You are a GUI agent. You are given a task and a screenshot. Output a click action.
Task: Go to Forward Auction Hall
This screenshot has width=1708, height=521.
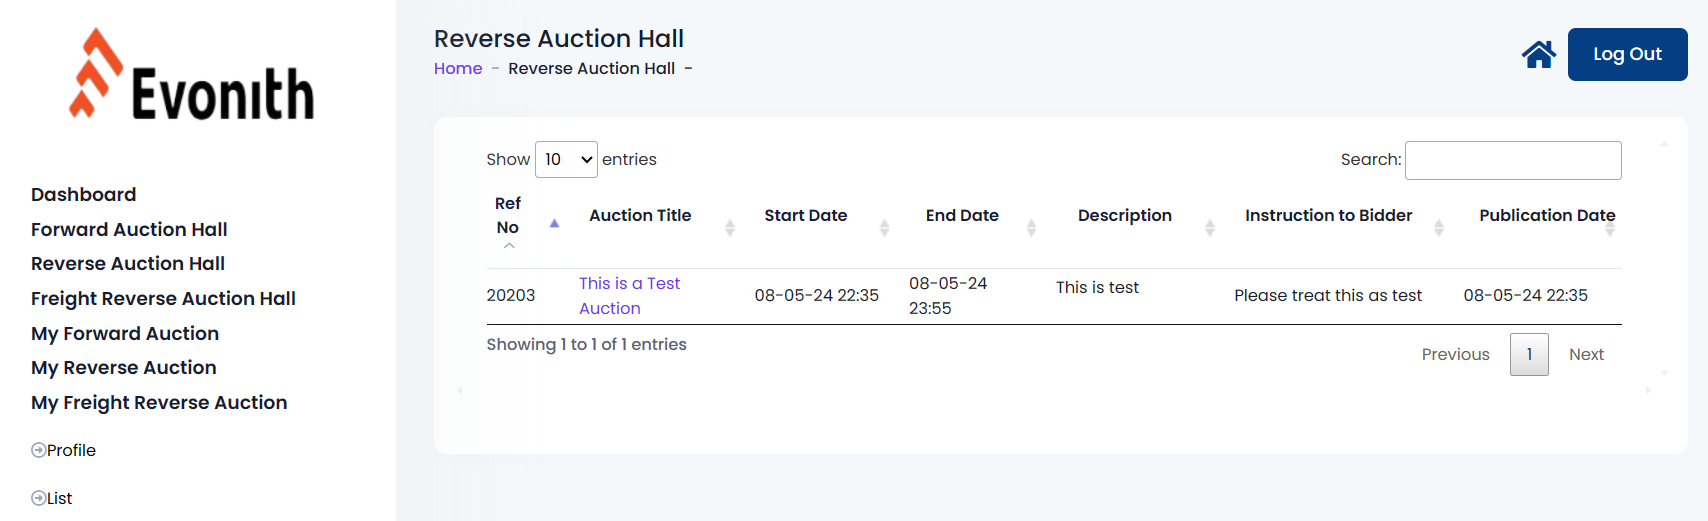129,230
